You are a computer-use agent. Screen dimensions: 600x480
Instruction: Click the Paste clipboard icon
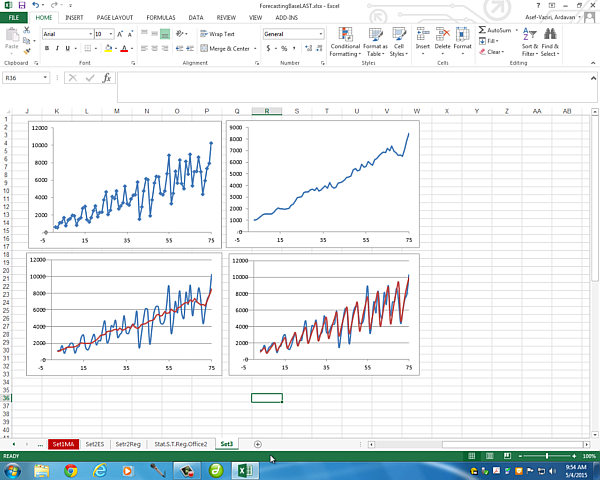tap(12, 35)
